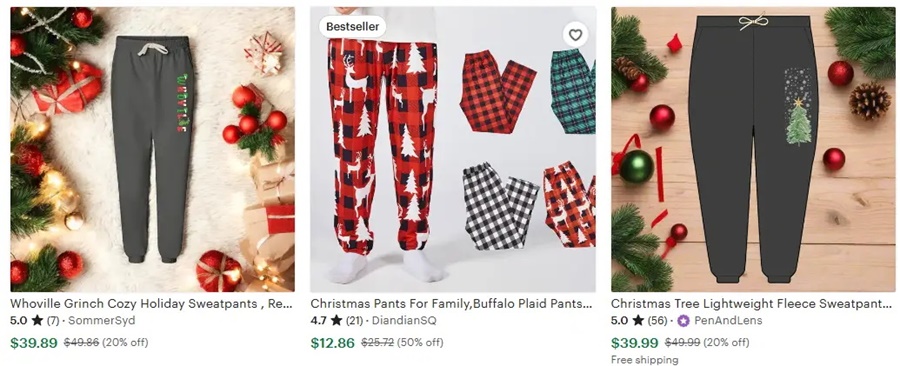Click the $39.99 sale price

634,343
